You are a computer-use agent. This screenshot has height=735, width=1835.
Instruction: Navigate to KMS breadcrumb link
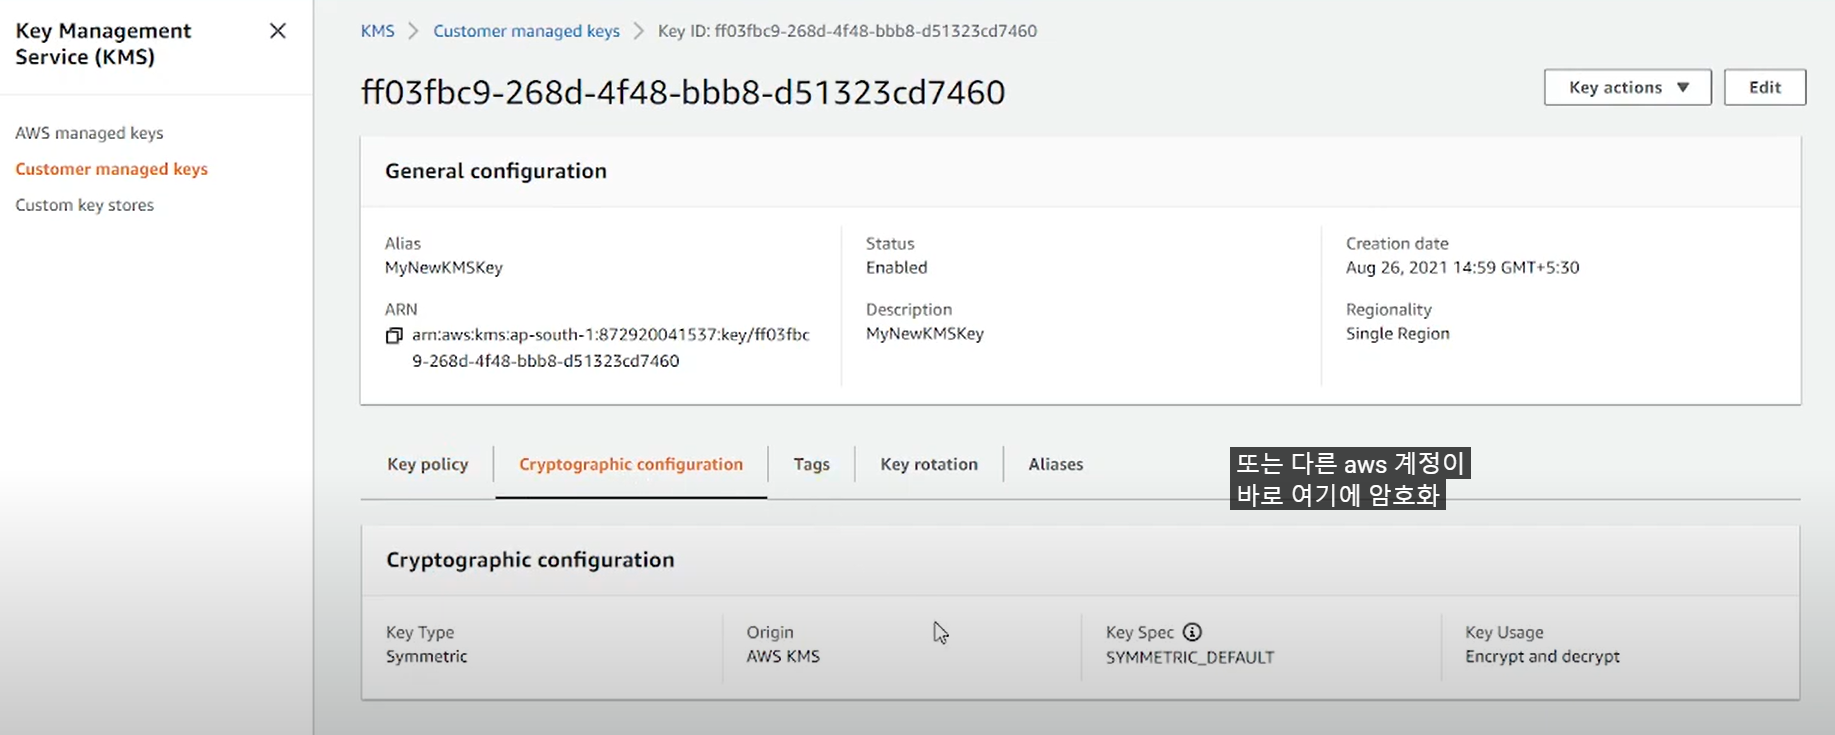pyautogui.click(x=377, y=31)
